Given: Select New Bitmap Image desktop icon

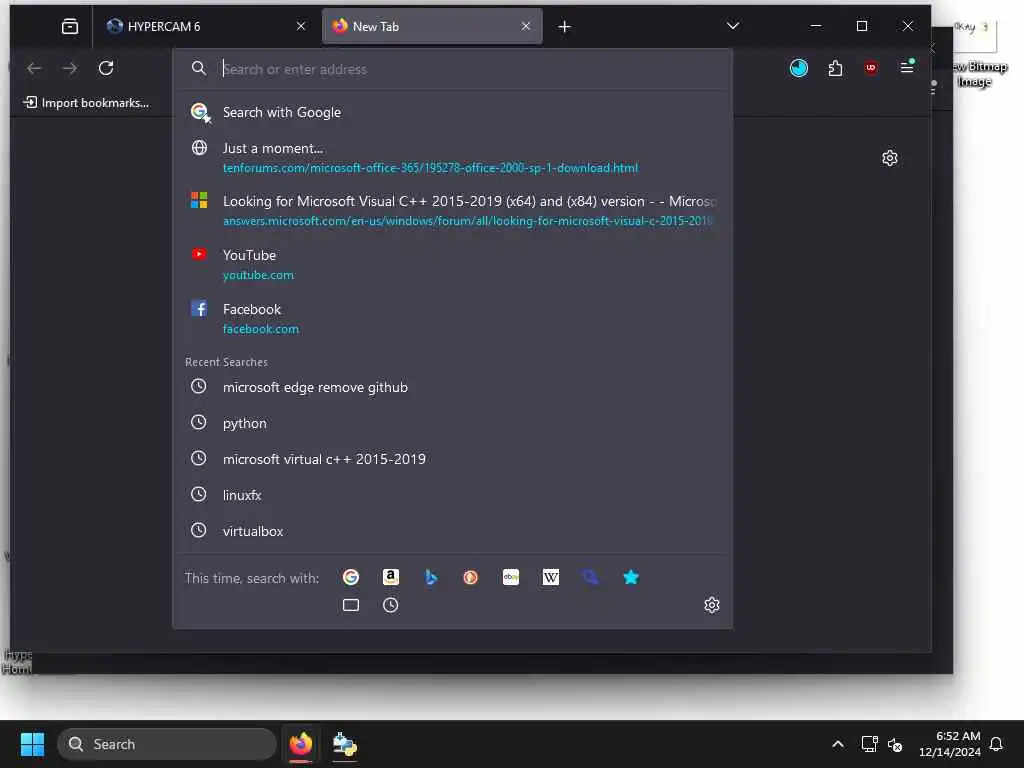Looking at the screenshot, I should [x=977, y=54].
